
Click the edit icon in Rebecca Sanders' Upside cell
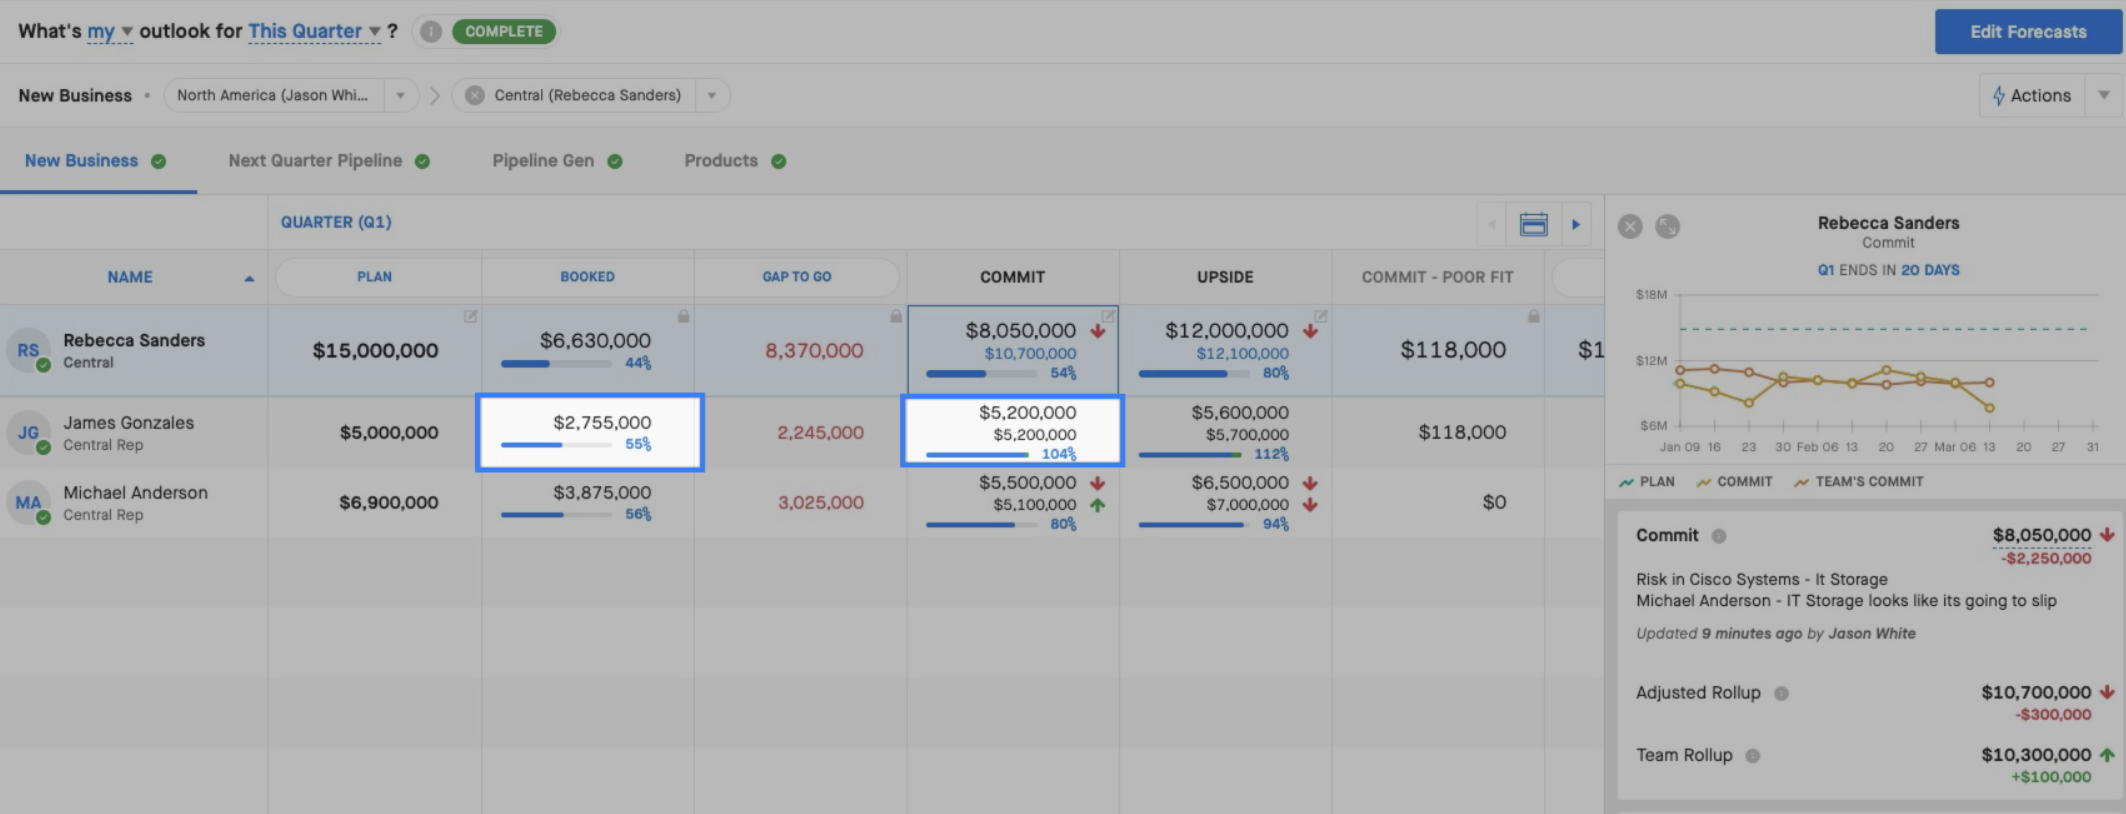tap(1320, 316)
